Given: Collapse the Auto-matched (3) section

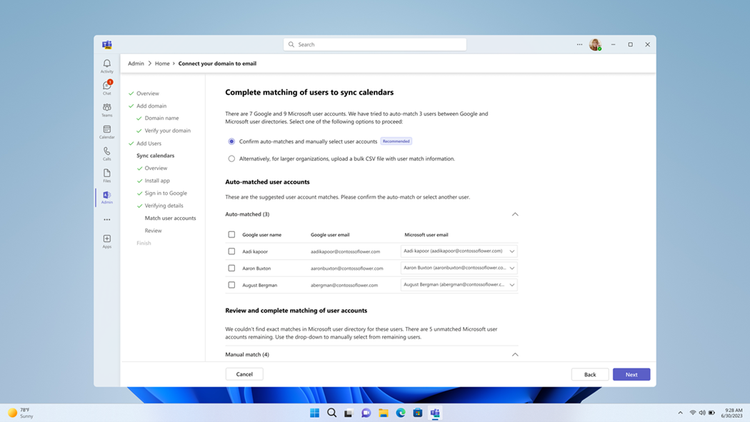Looking at the screenshot, I should pyautogui.click(x=515, y=214).
